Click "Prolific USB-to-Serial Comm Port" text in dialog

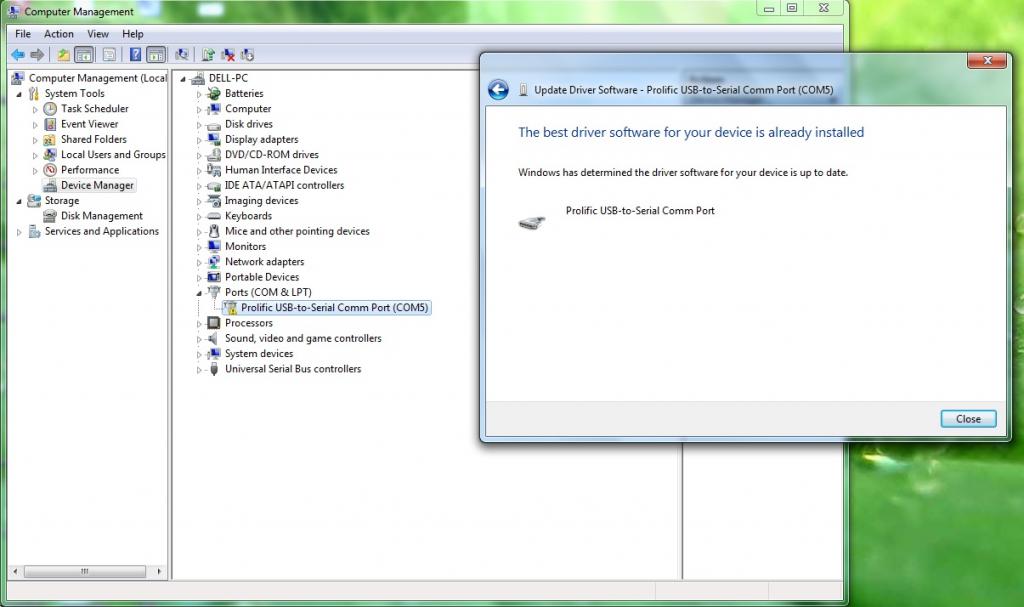[x=640, y=211]
